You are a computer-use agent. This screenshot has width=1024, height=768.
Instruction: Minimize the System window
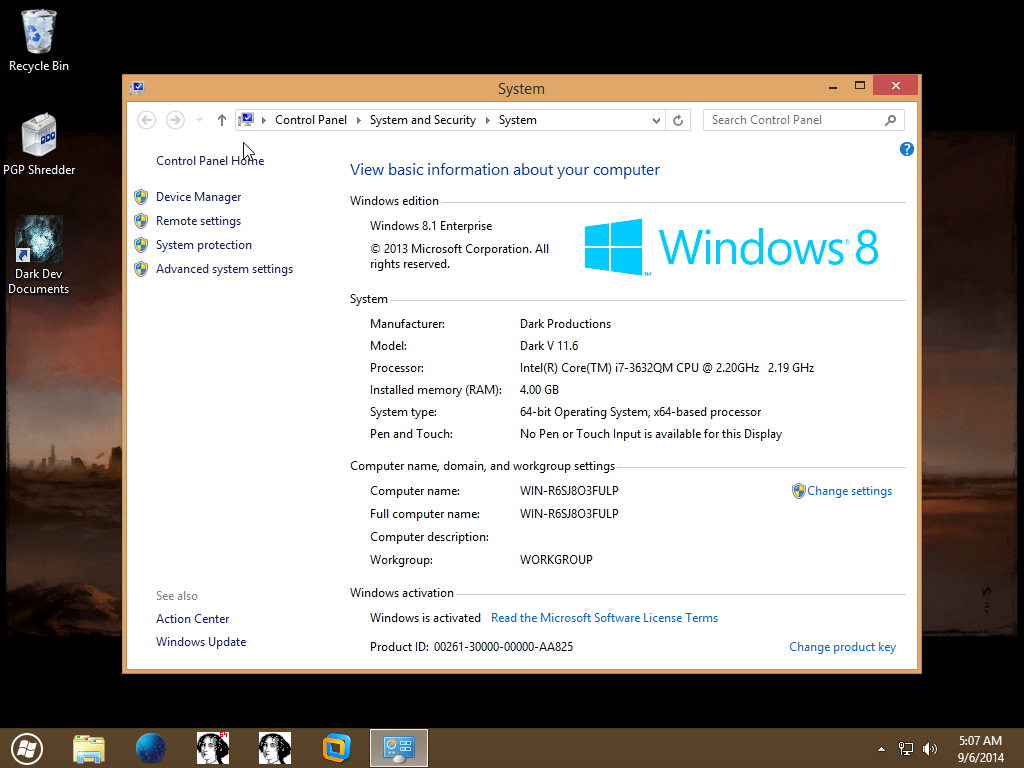pos(833,86)
